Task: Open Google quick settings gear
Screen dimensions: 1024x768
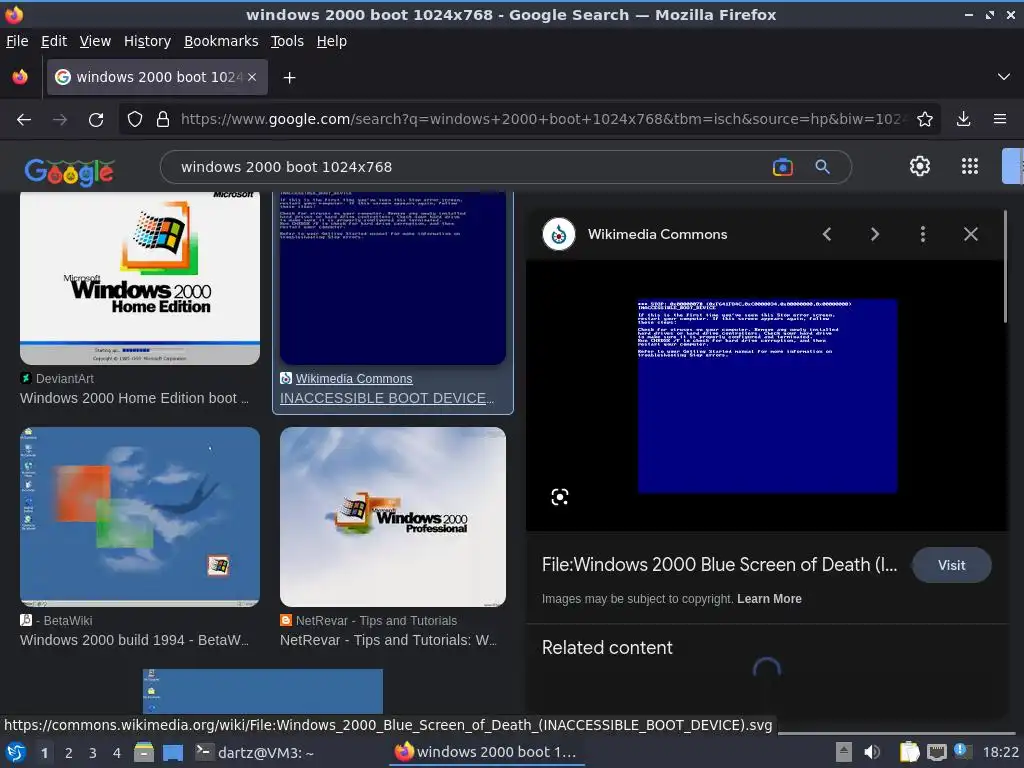Action: pos(920,167)
